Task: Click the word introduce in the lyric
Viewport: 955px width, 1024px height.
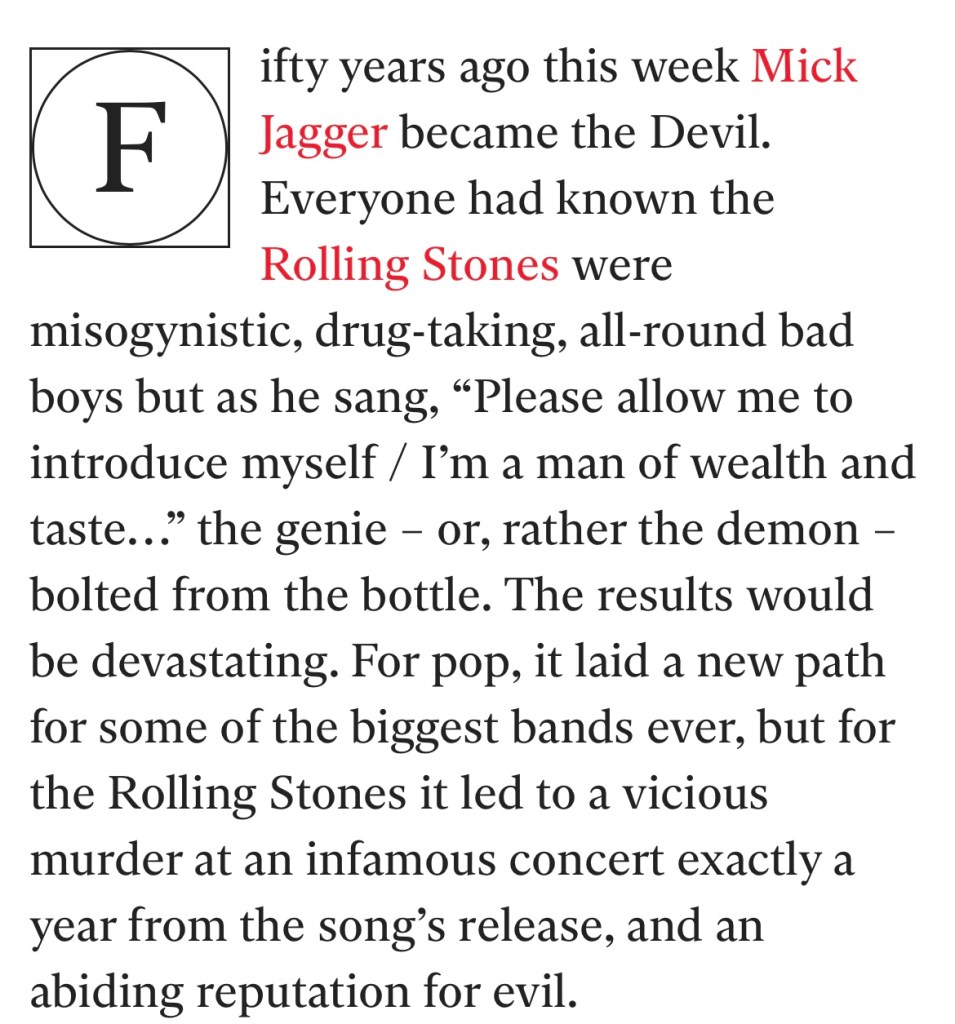Action: [x=129, y=462]
